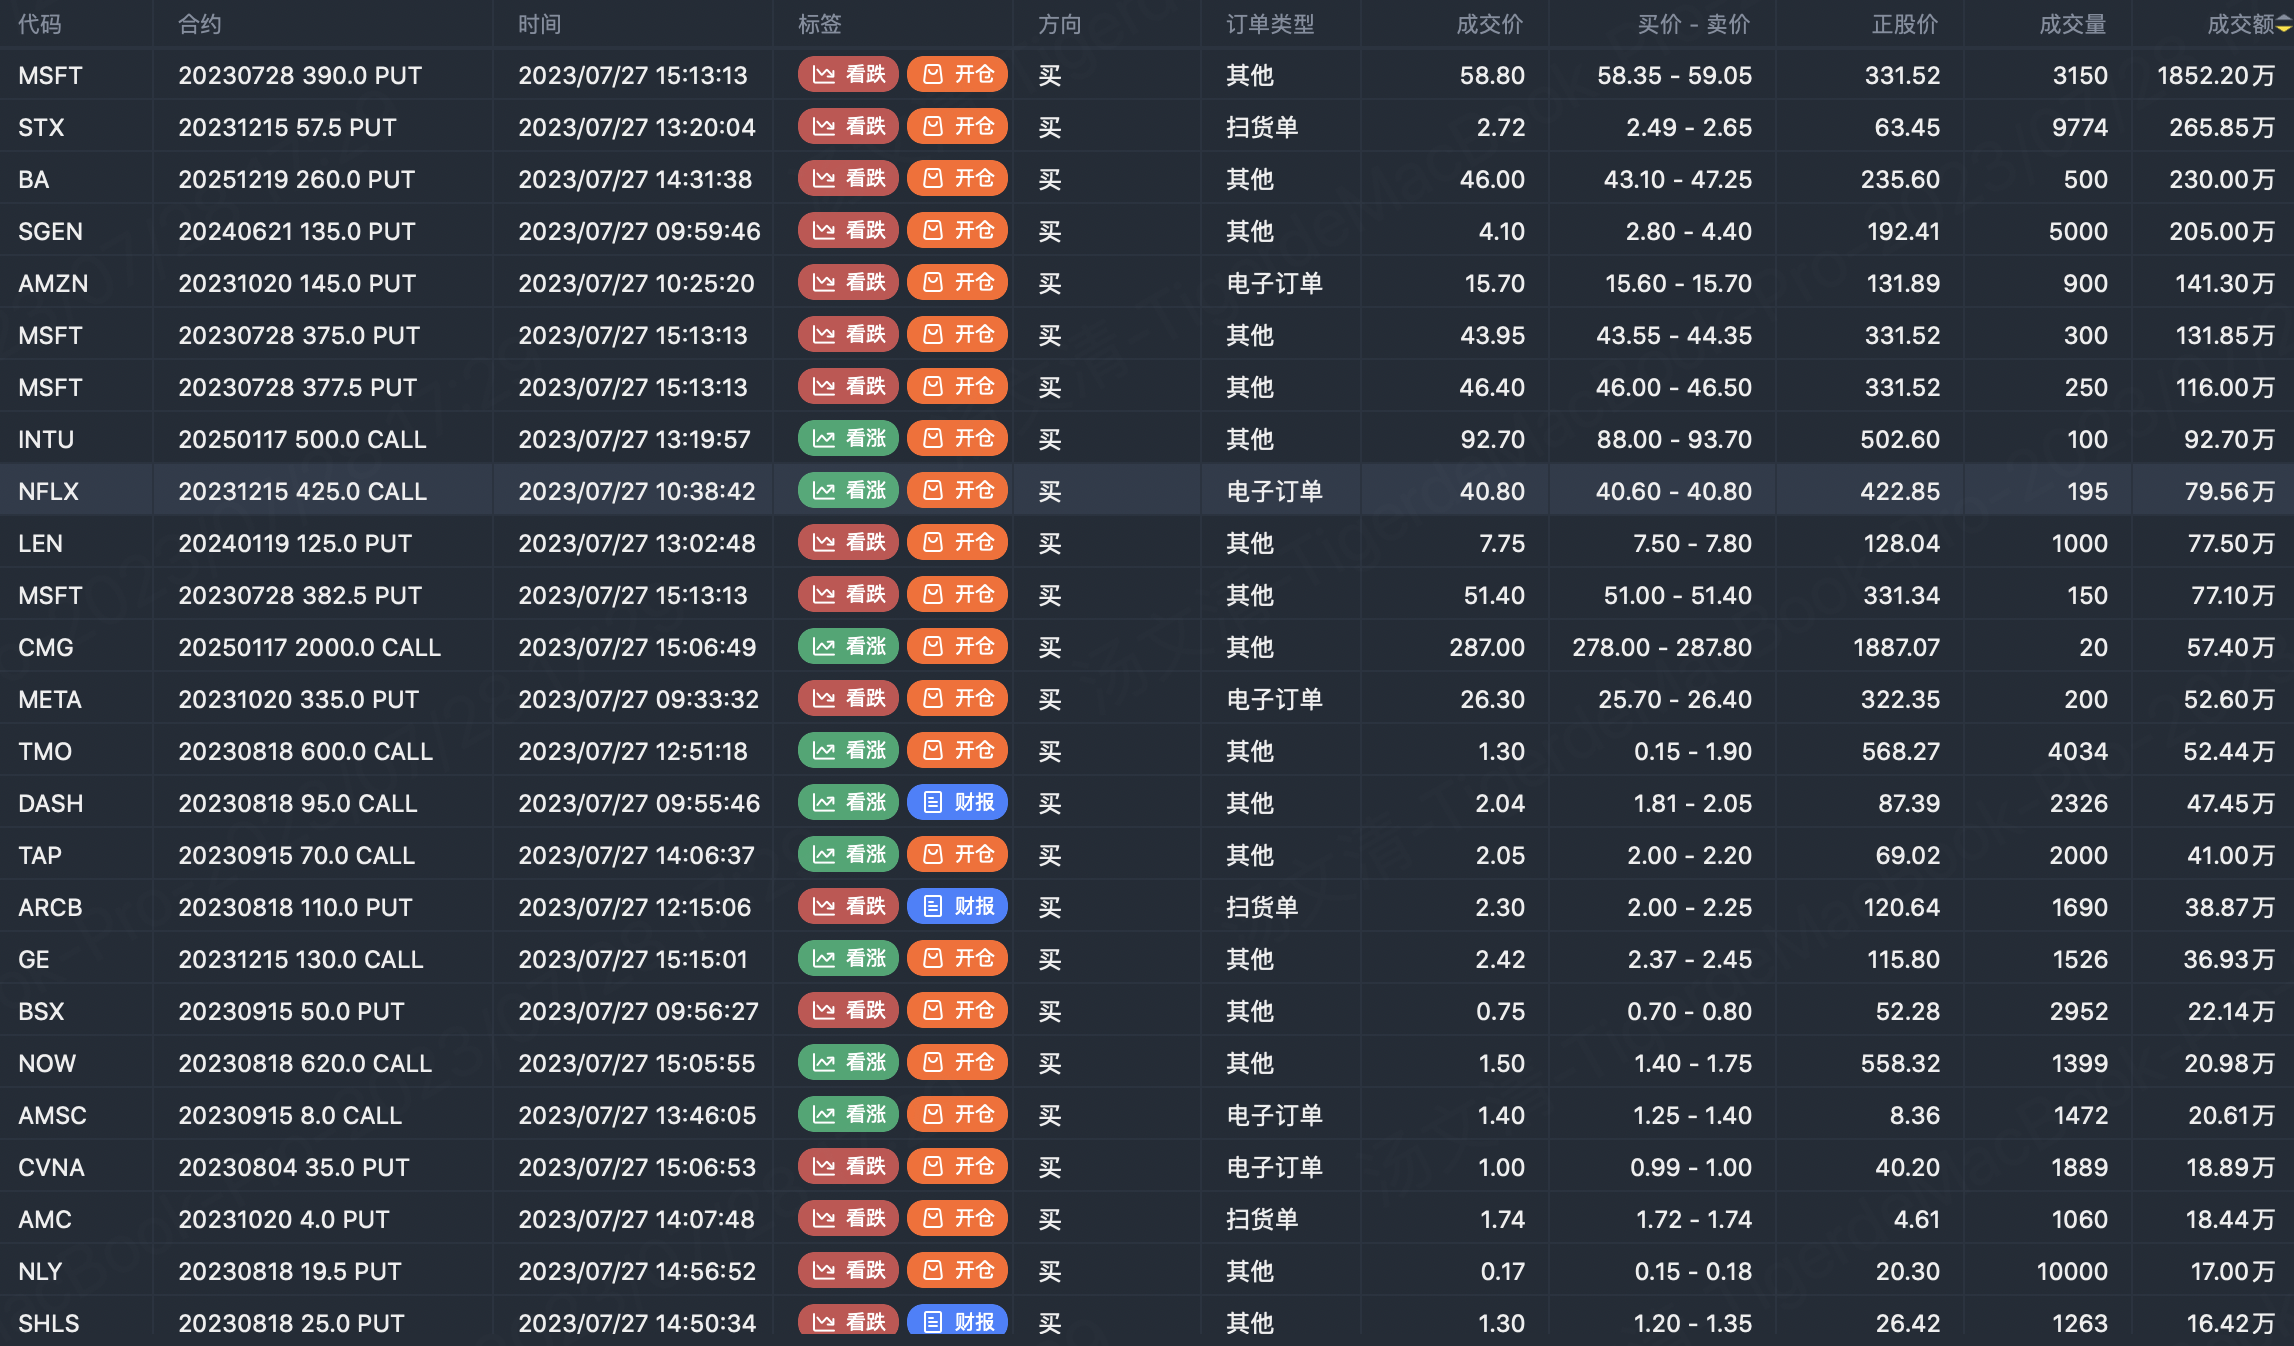Image resolution: width=2294 pixels, height=1346 pixels.
Task: Select contract 20251219 260.0 PUT
Action: tap(297, 179)
